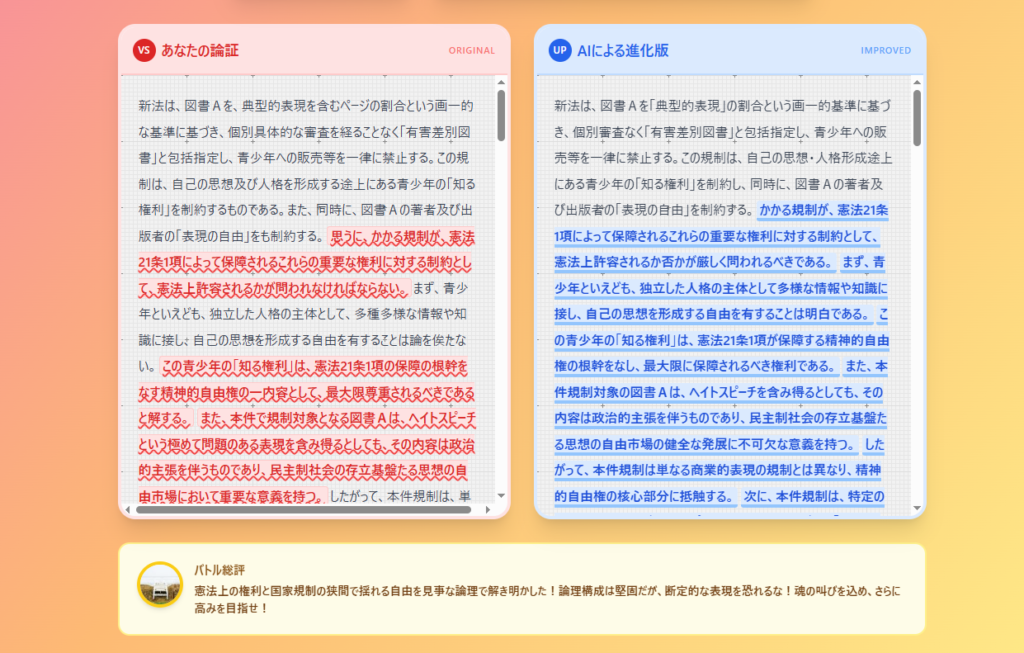Viewport: 1024px width, 653px height.
Task: Click the vertical scrollbar thumb in the original panel
Action: click(x=501, y=116)
